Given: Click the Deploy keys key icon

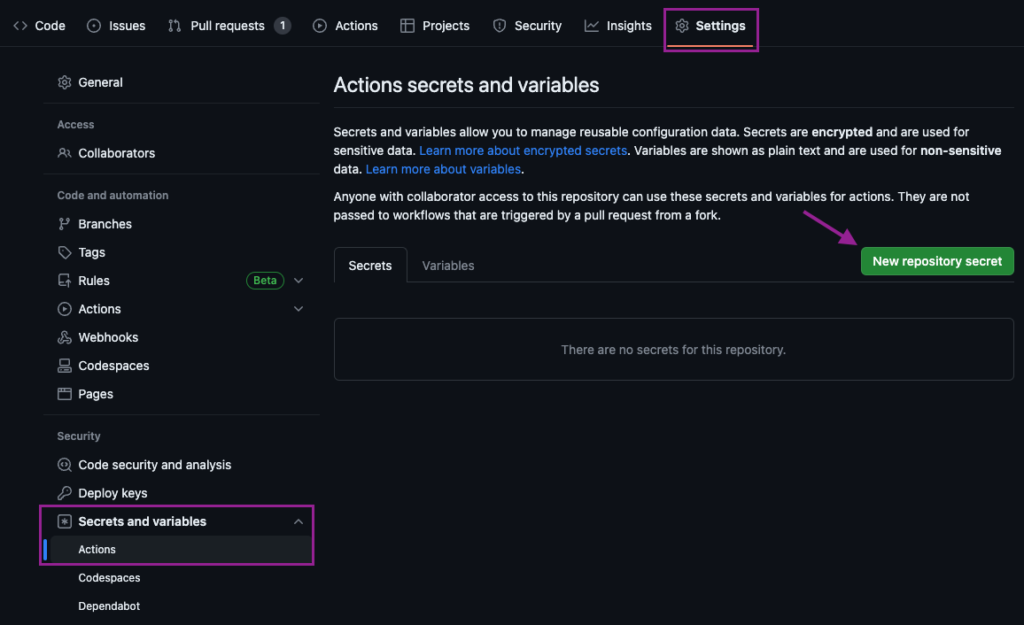Looking at the screenshot, I should pos(64,493).
